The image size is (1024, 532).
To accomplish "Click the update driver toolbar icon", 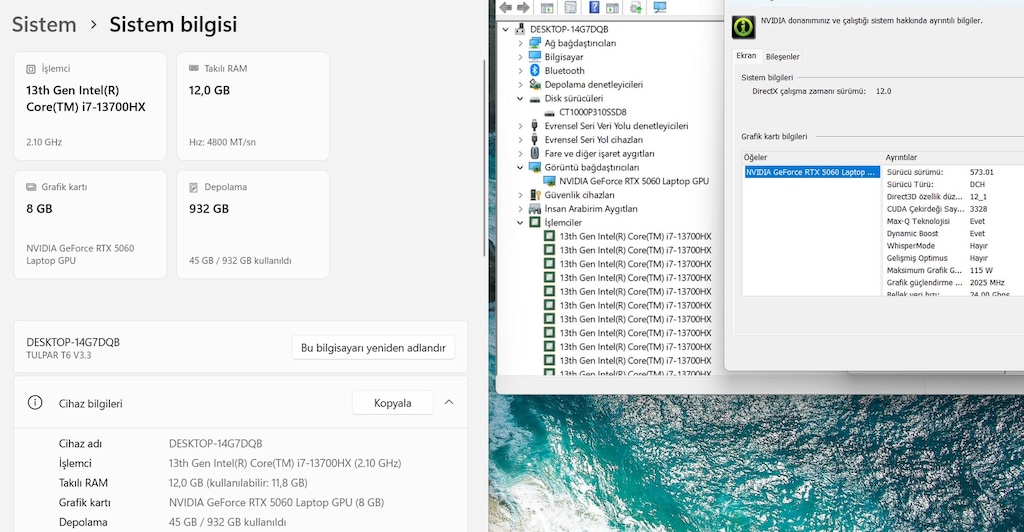I will [635, 7].
